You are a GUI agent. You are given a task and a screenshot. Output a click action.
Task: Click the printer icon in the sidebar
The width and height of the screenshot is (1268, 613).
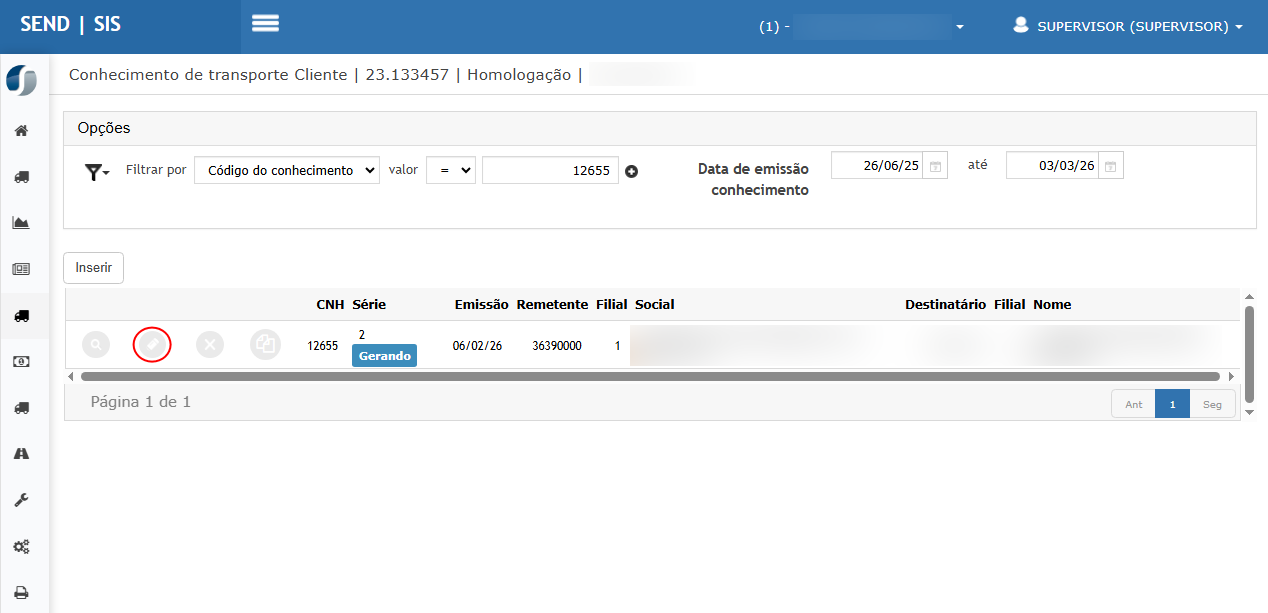21,592
